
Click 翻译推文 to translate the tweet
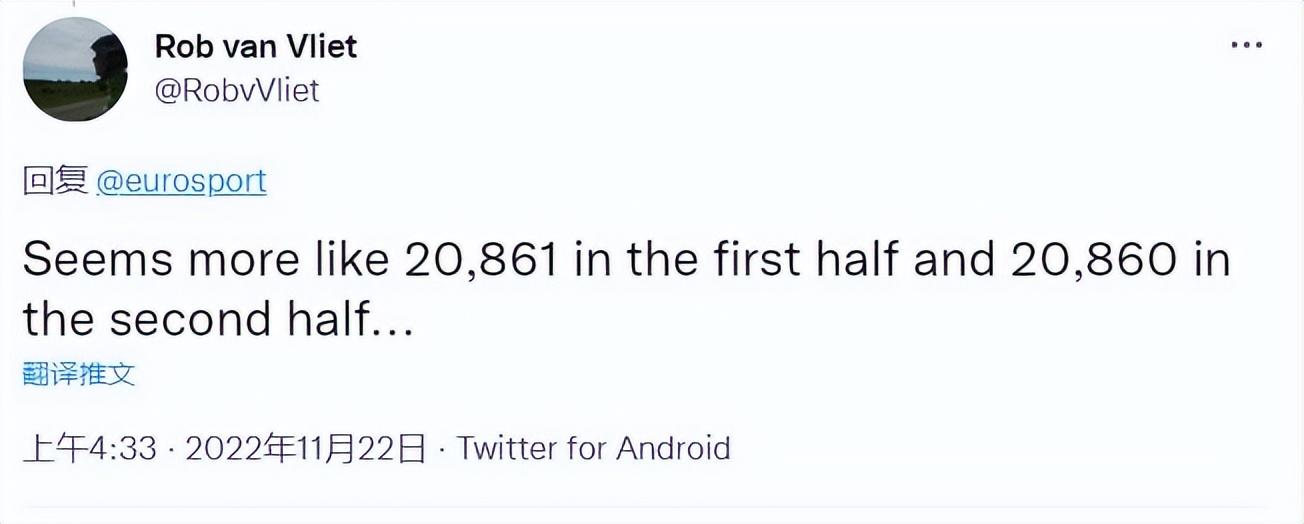point(78,375)
